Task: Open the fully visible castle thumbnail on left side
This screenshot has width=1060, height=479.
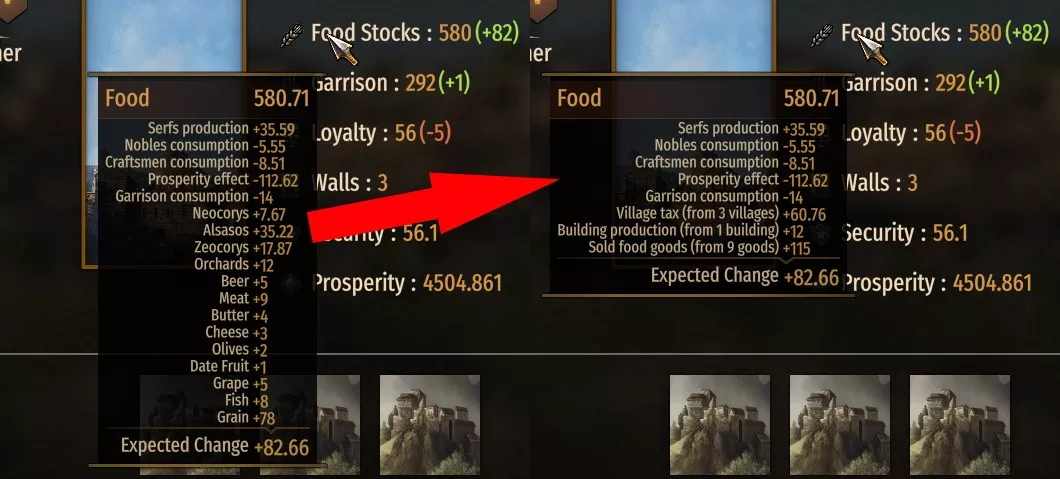Action: point(430,425)
